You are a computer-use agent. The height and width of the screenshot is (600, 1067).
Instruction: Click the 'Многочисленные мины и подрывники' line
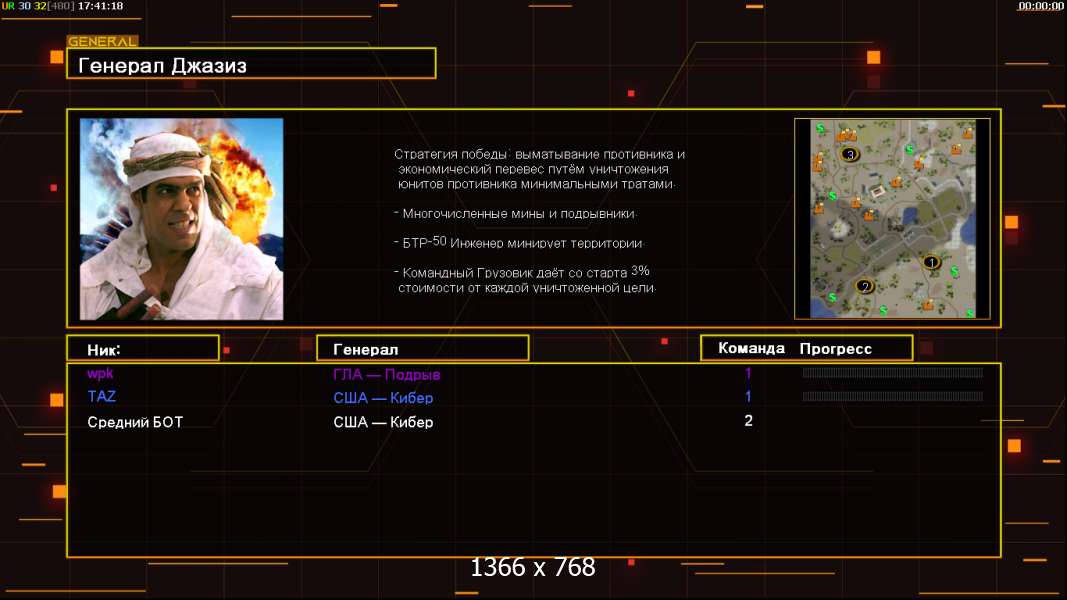click(515, 214)
